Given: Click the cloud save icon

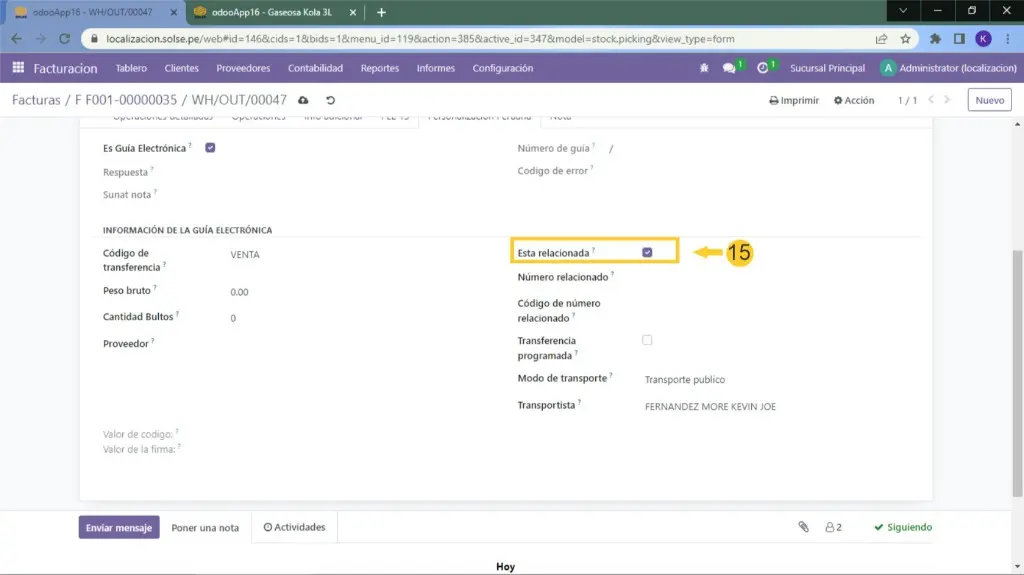Looking at the screenshot, I should pos(304,101).
